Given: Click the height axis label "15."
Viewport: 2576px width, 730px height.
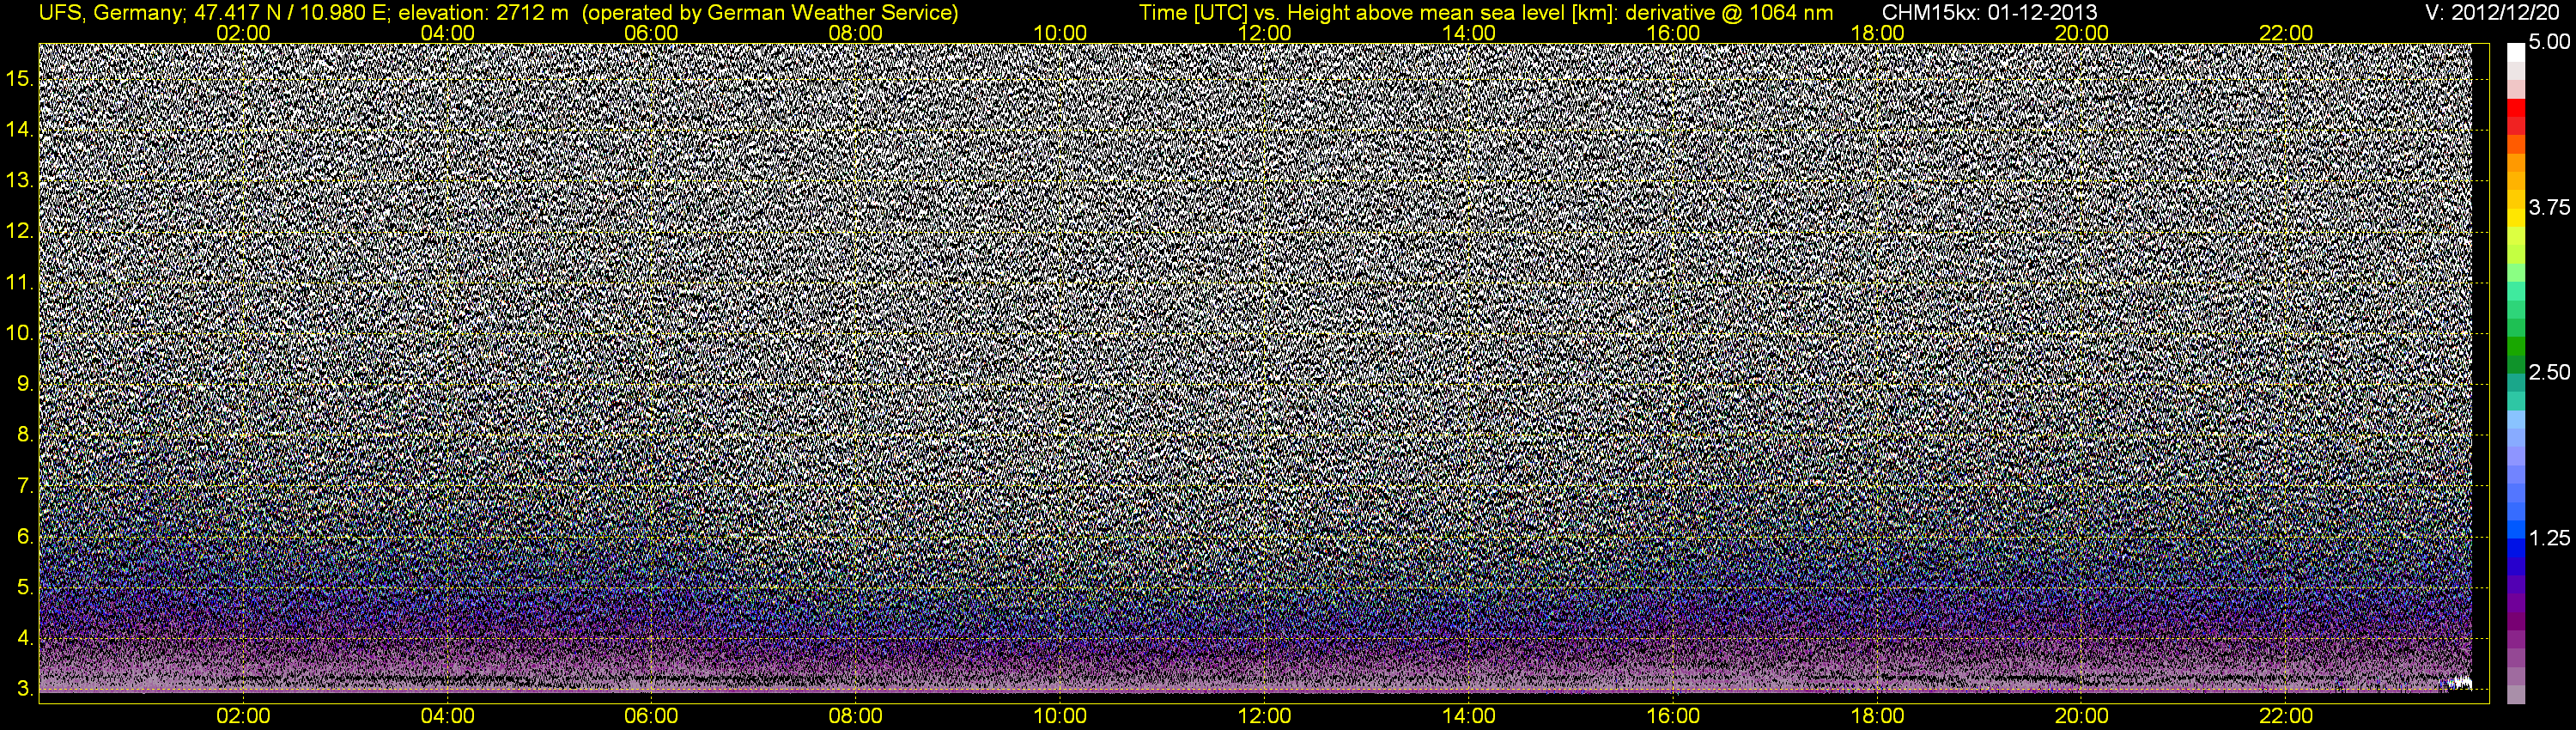Looking at the screenshot, I should pyautogui.click(x=20, y=78).
